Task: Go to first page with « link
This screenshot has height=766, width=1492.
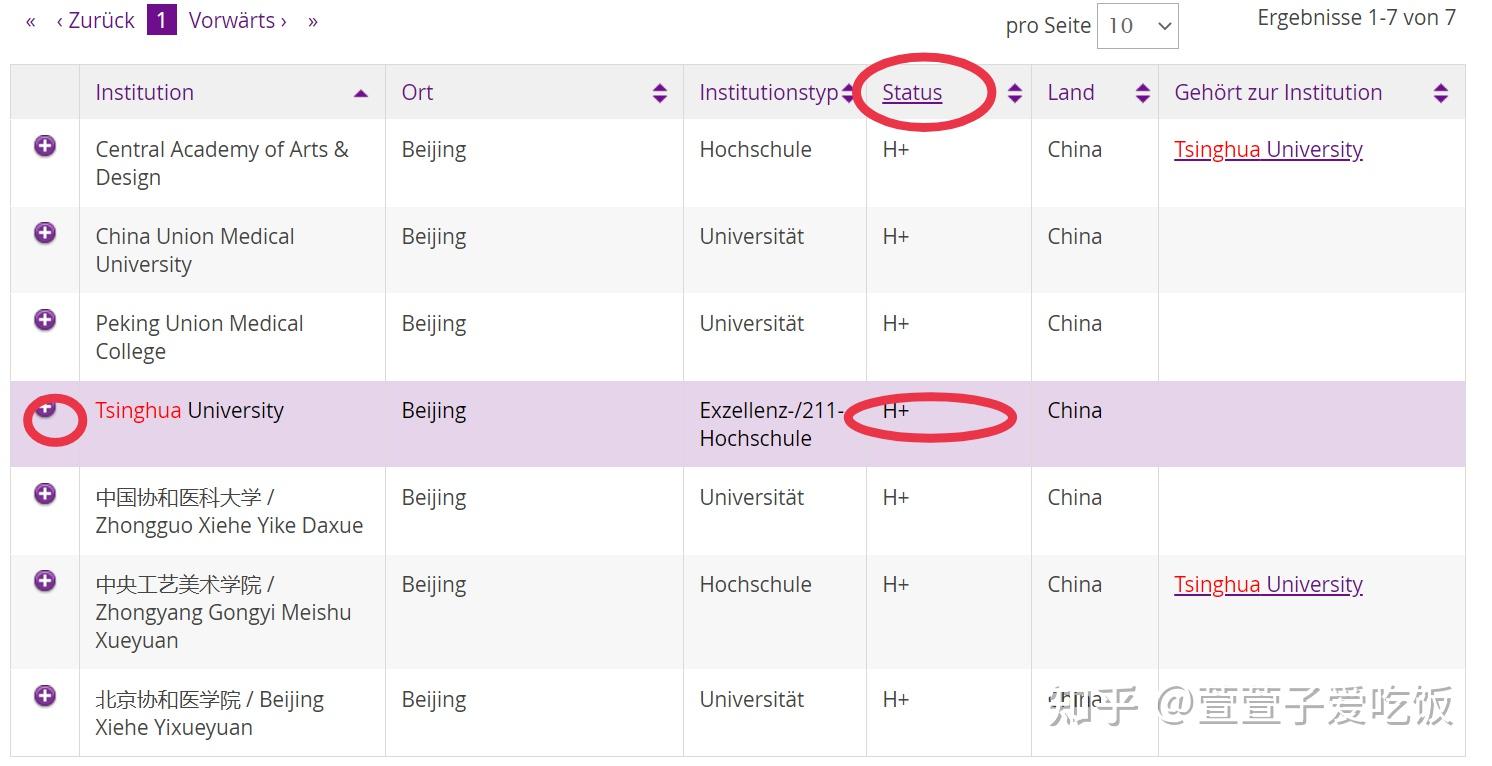Action: click(x=31, y=21)
